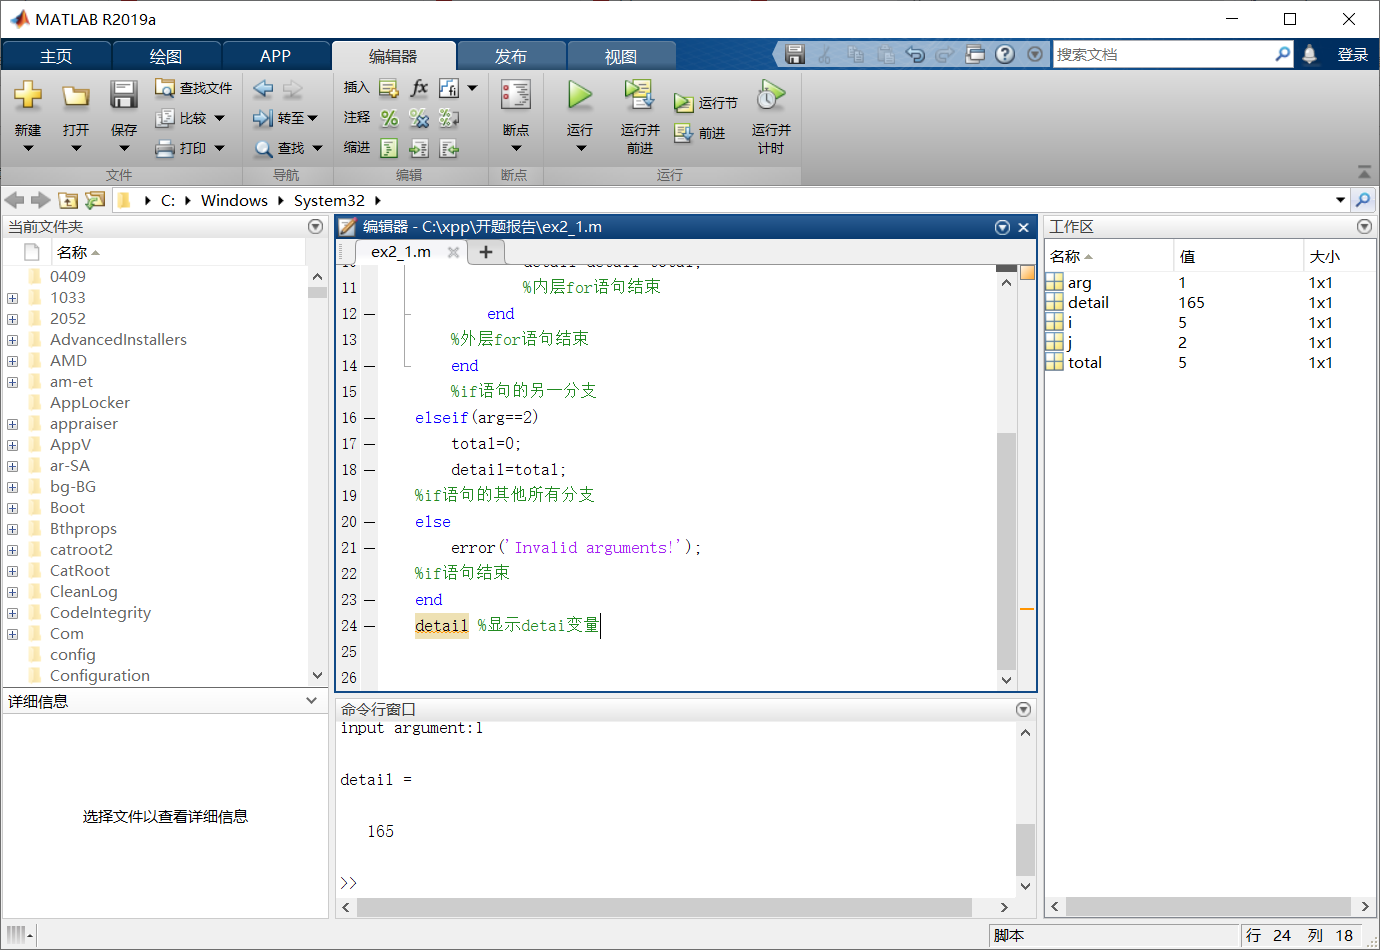This screenshot has height=950, width=1380.
Task: Open the 转至 (Go To) dropdown
Action: coord(285,118)
